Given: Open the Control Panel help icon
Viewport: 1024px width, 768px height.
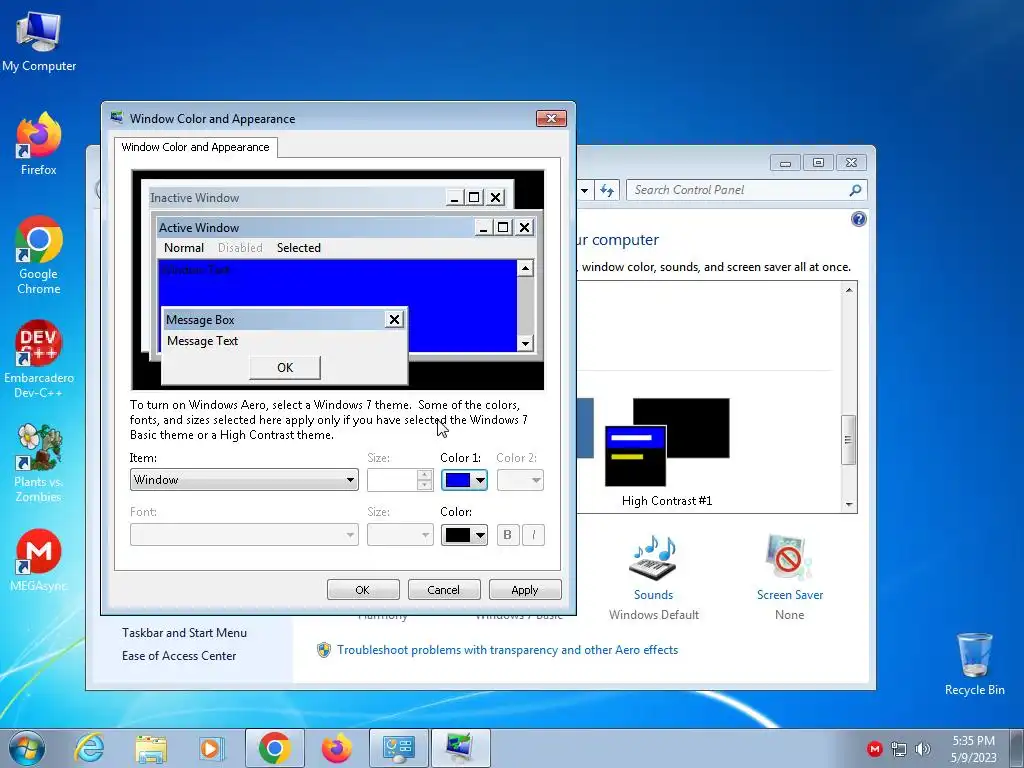Looking at the screenshot, I should click(x=859, y=219).
